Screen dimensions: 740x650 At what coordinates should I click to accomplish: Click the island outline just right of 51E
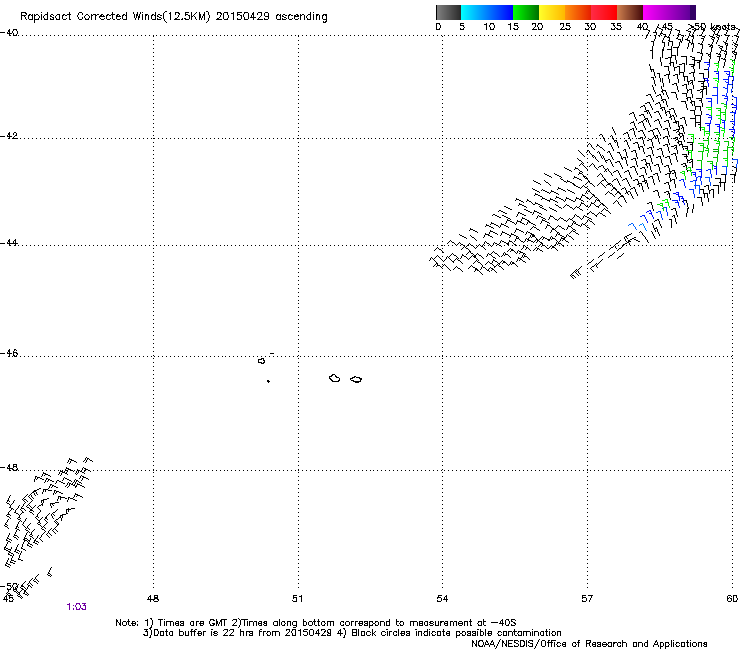point(335,378)
